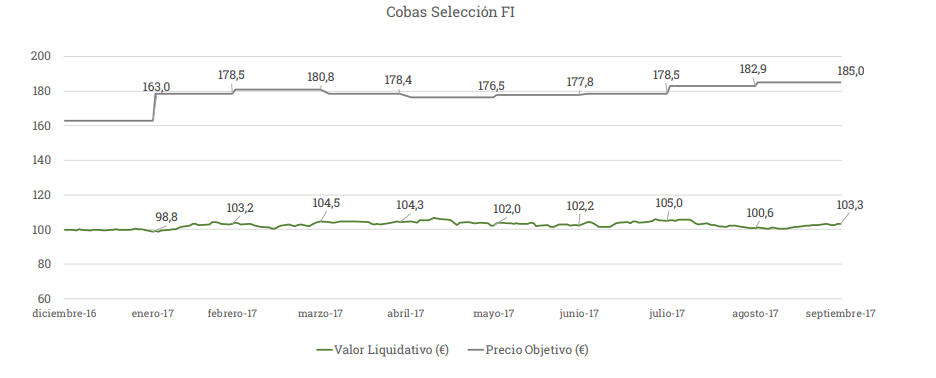Click the 200 value on vertical axis
This screenshot has height=378, width=936.
(39, 56)
